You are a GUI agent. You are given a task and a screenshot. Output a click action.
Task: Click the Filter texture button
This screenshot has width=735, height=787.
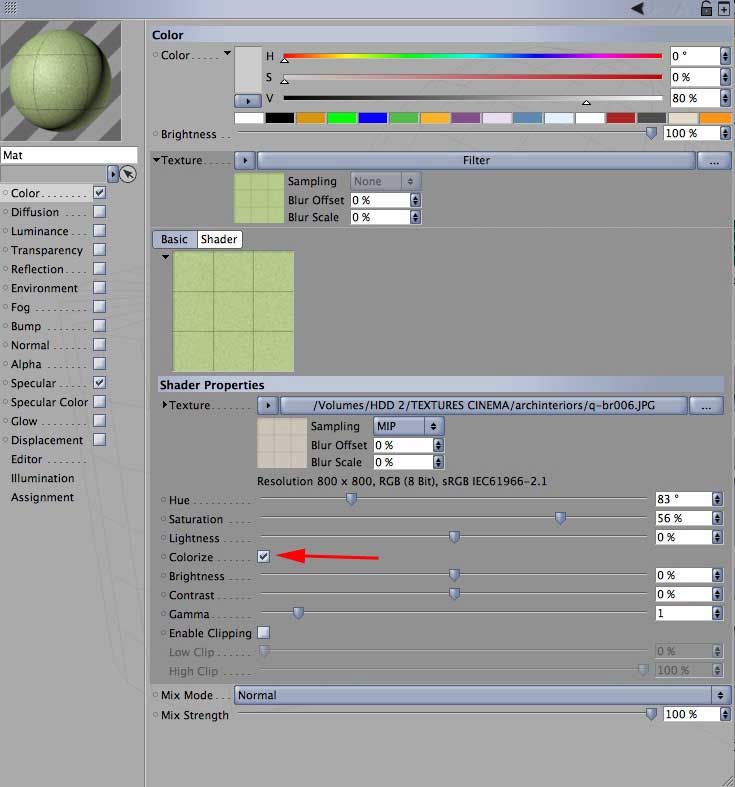476,161
